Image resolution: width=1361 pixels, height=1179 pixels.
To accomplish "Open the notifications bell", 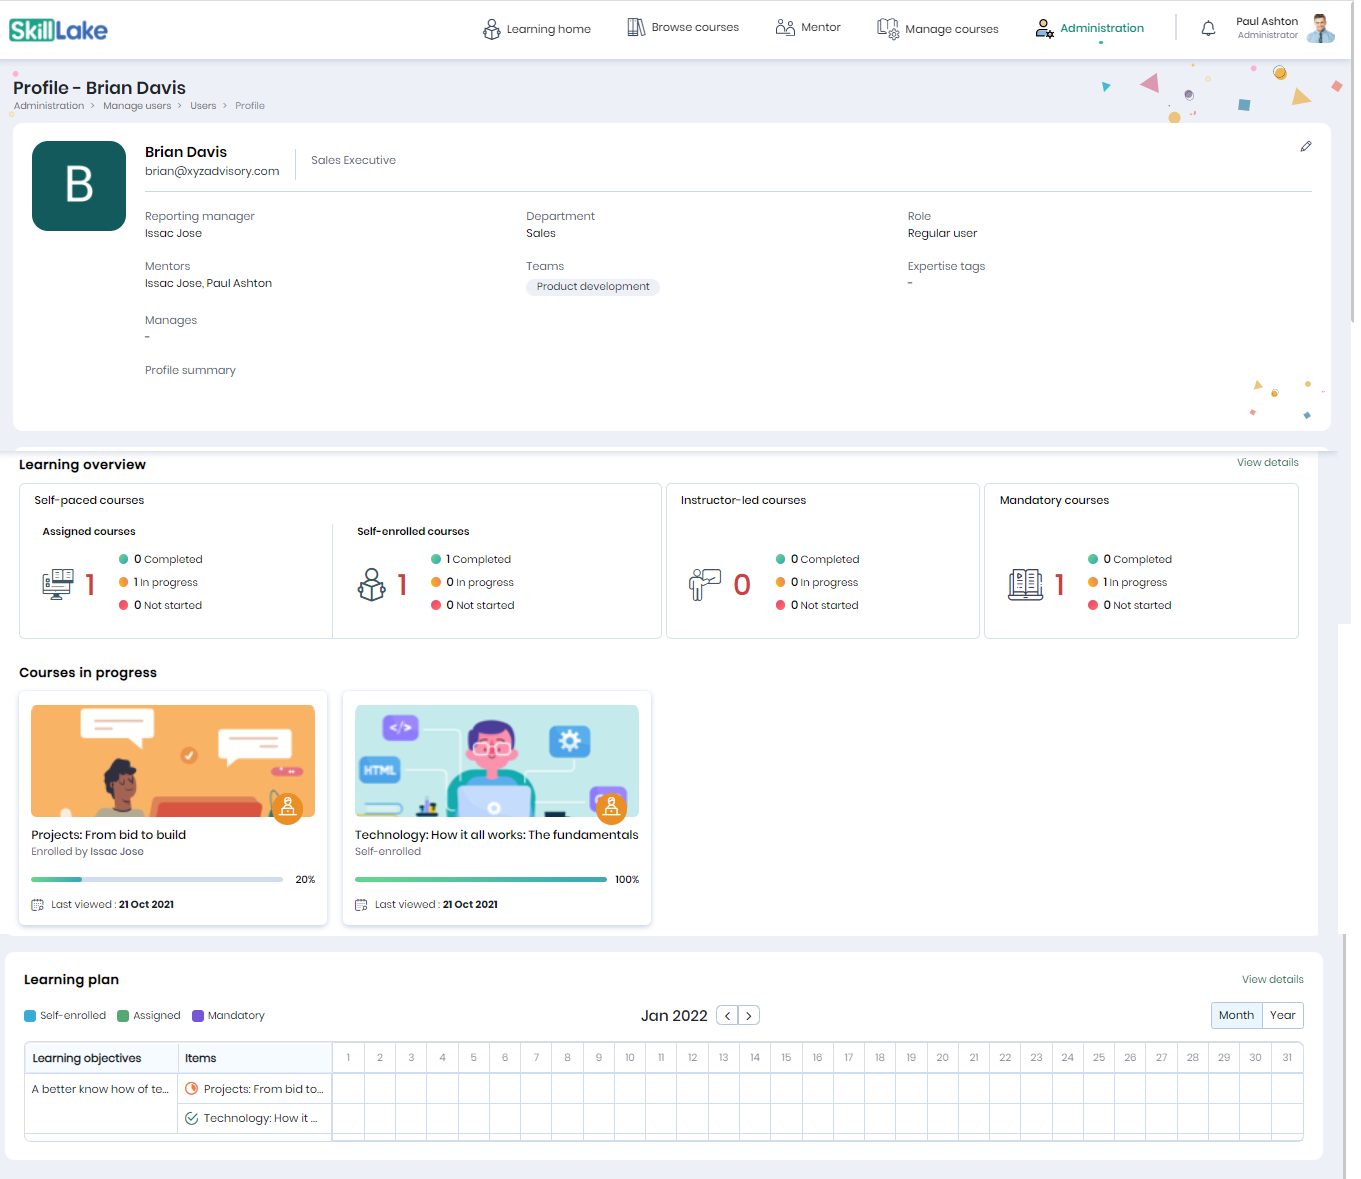I will click(x=1208, y=28).
